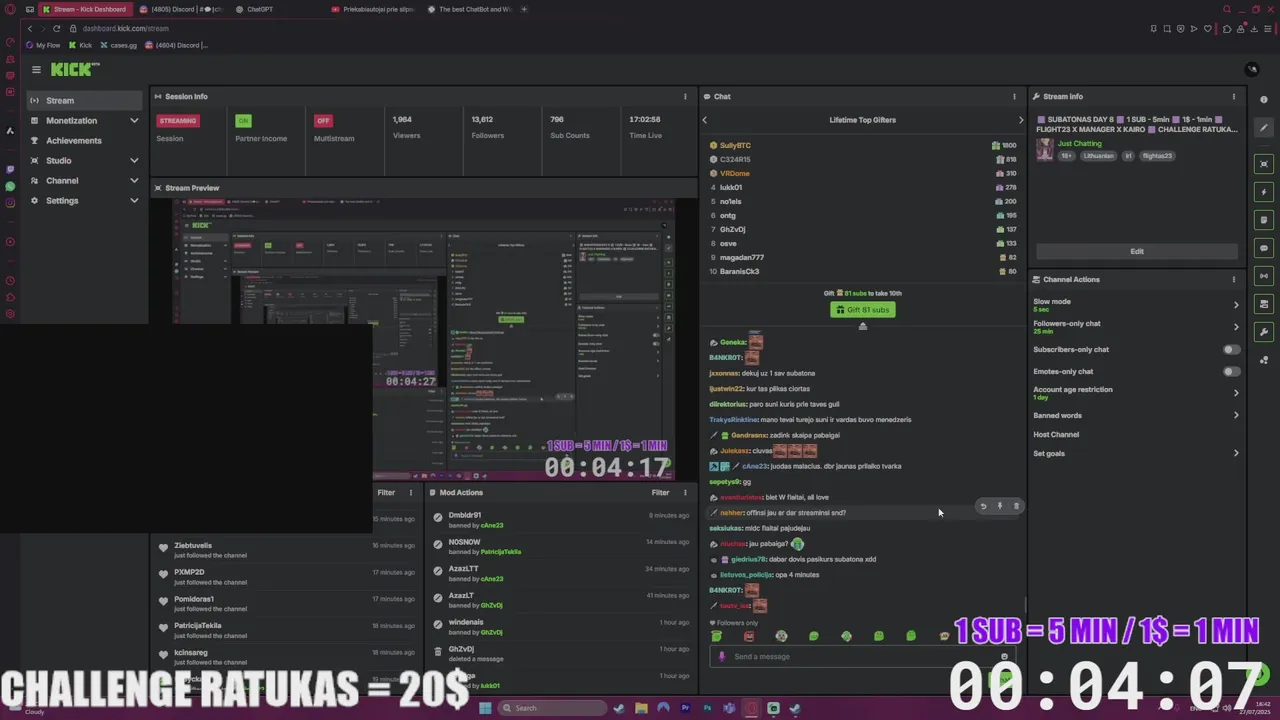Open Set goals settings
The image size is (1280, 720).
point(1136,454)
